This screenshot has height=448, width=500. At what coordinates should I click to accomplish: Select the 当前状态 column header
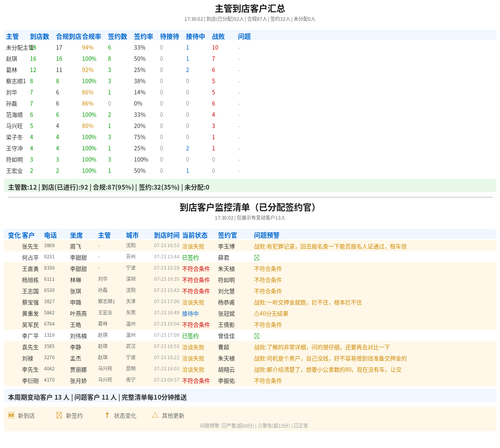[x=195, y=235]
